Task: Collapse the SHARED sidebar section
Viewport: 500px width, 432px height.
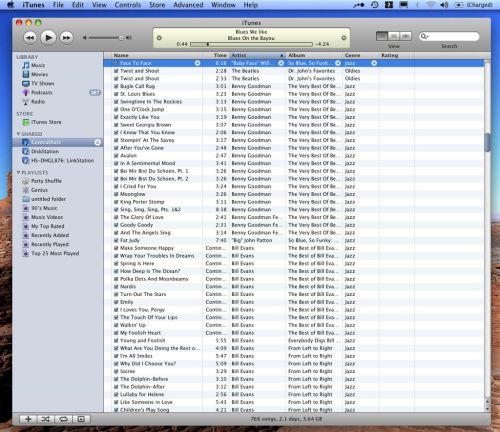Action: pyautogui.click(x=18, y=134)
